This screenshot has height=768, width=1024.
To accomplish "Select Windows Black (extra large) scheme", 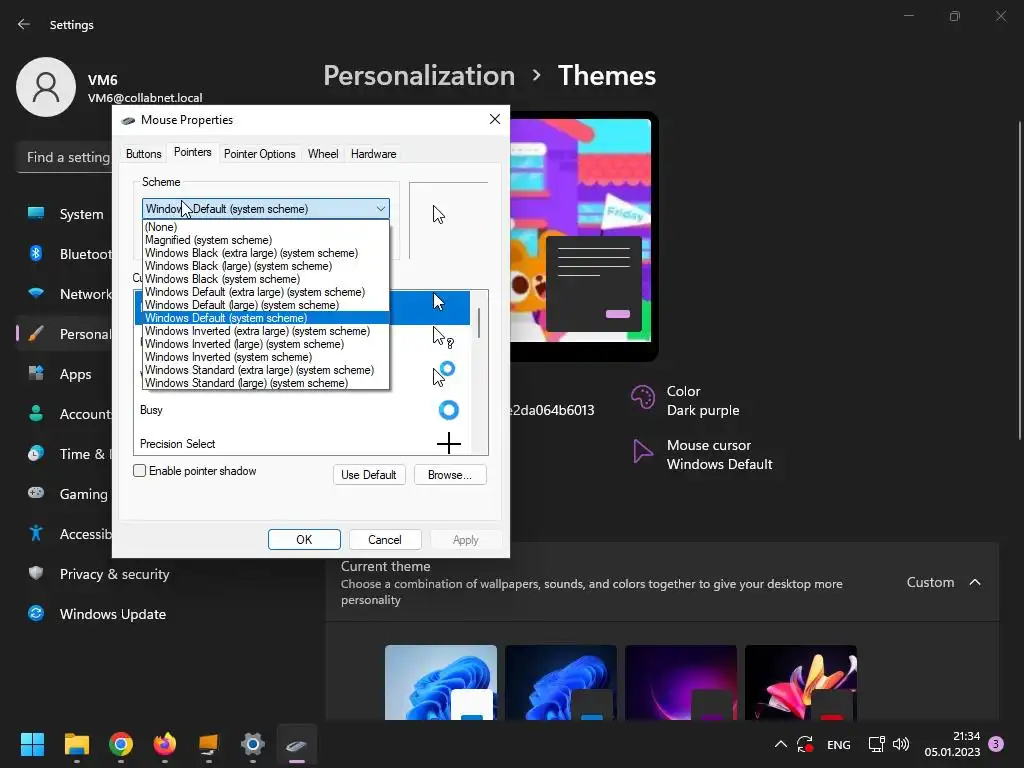I will (x=266, y=253).
